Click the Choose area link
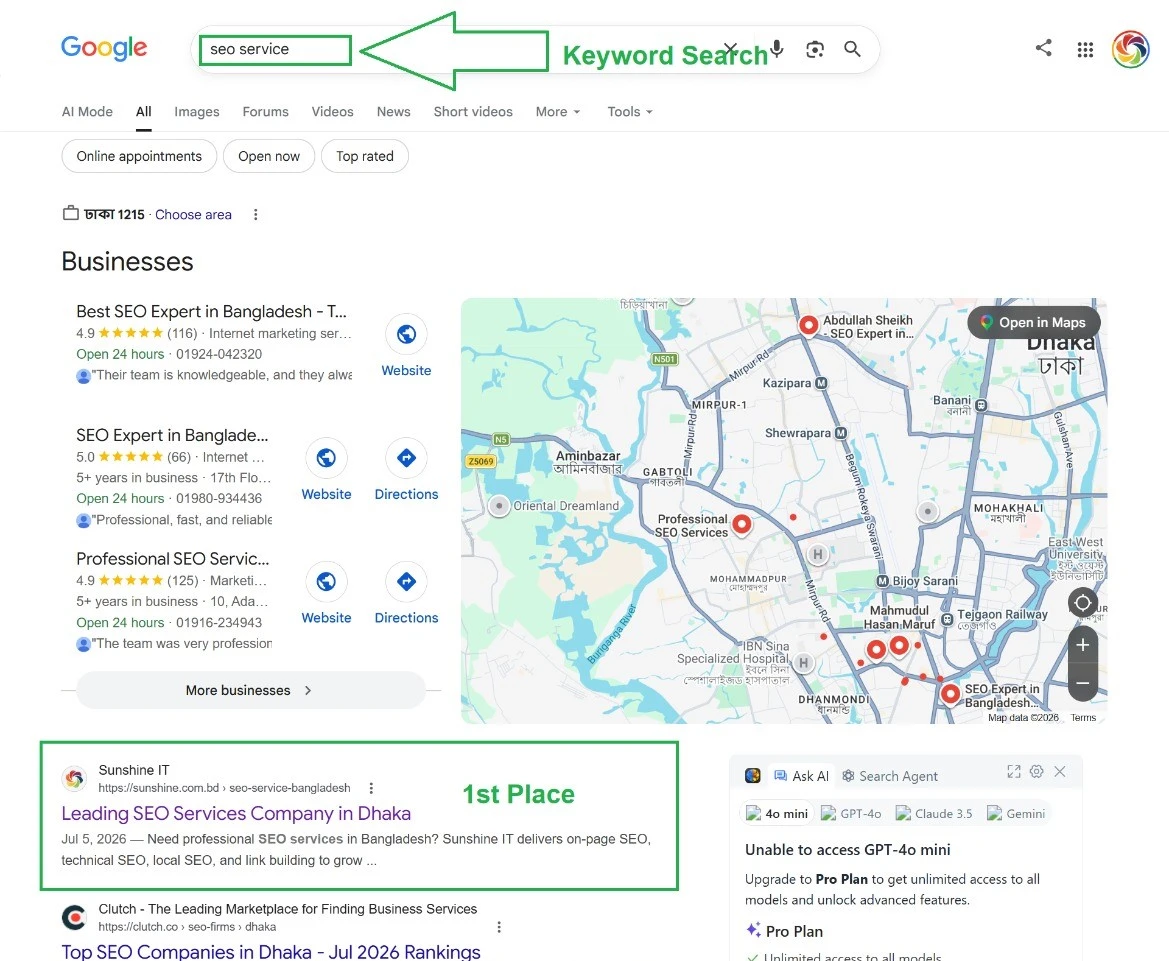Viewport: 1169px width, 961px height. pos(193,215)
